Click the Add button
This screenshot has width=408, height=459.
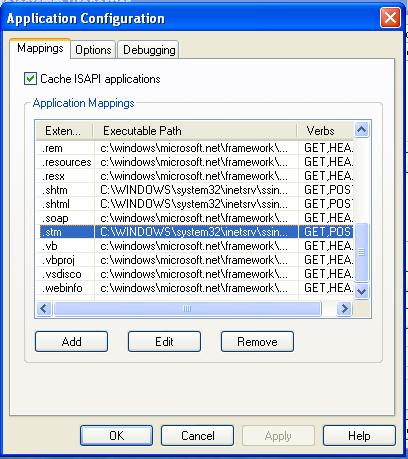point(71,342)
